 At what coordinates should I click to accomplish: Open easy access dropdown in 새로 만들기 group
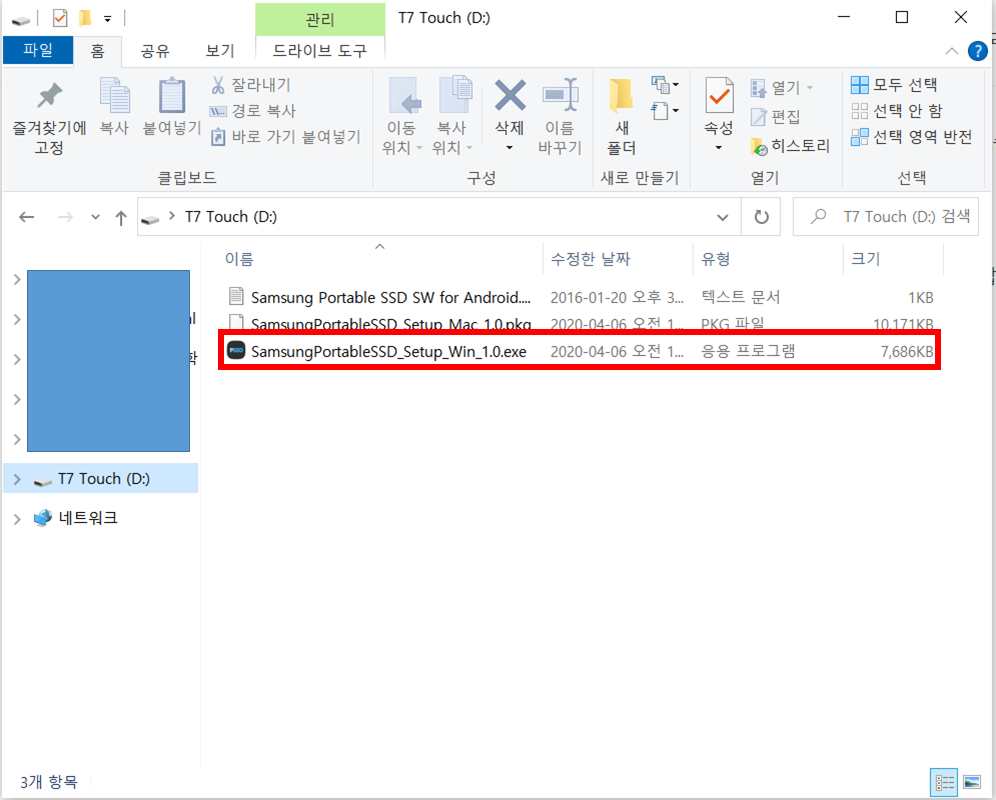click(x=664, y=111)
